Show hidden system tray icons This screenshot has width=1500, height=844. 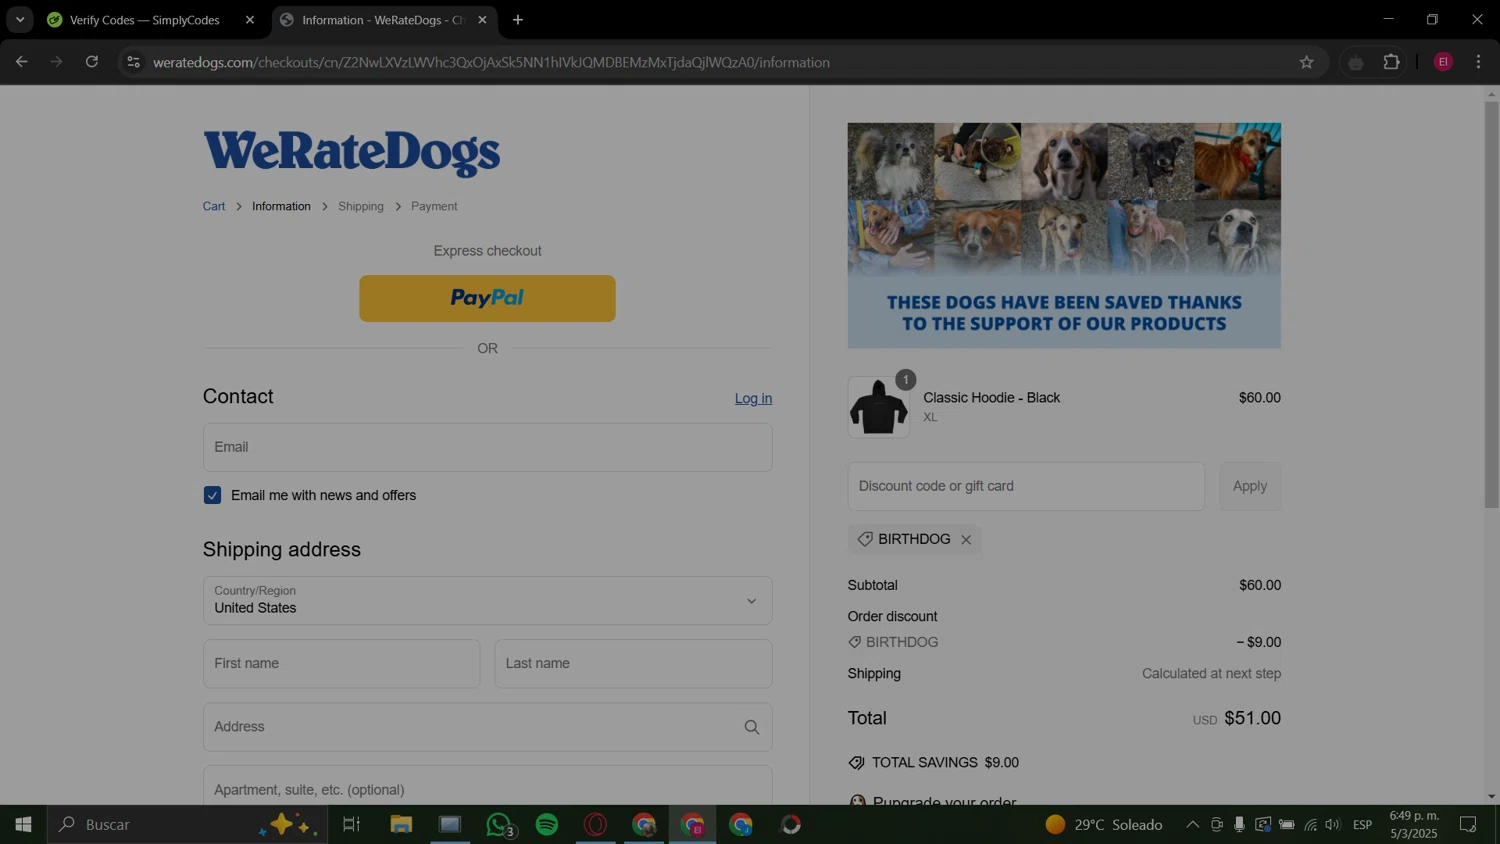tap(1192, 825)
